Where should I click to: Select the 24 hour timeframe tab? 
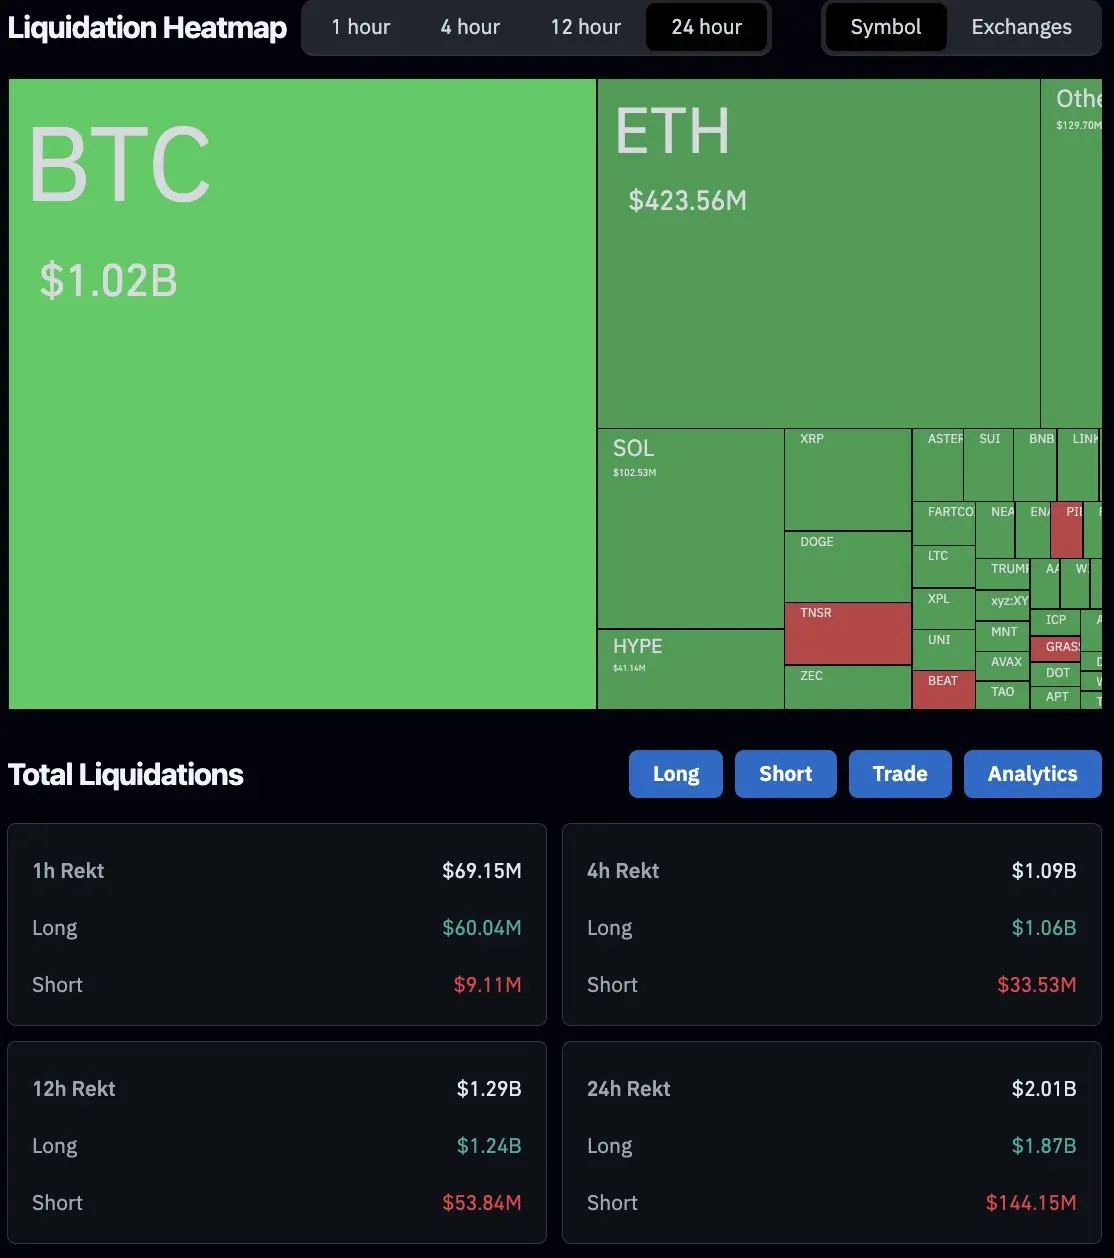tap(707, 27)
